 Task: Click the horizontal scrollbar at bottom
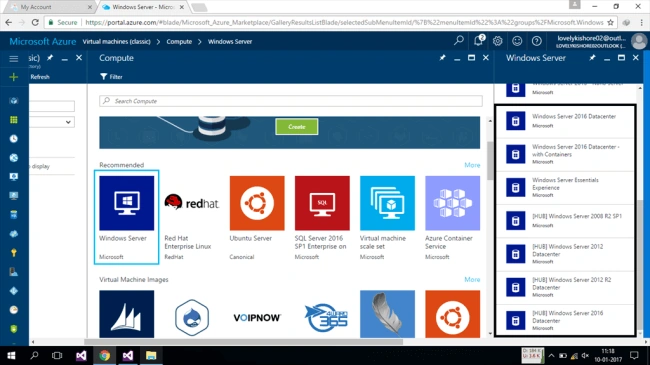coord(243,342)
